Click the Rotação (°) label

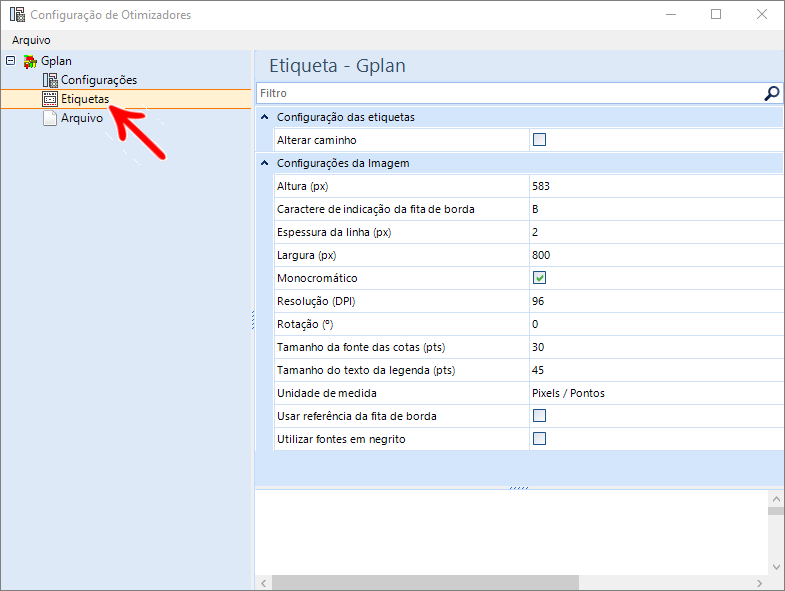(305, 325)
